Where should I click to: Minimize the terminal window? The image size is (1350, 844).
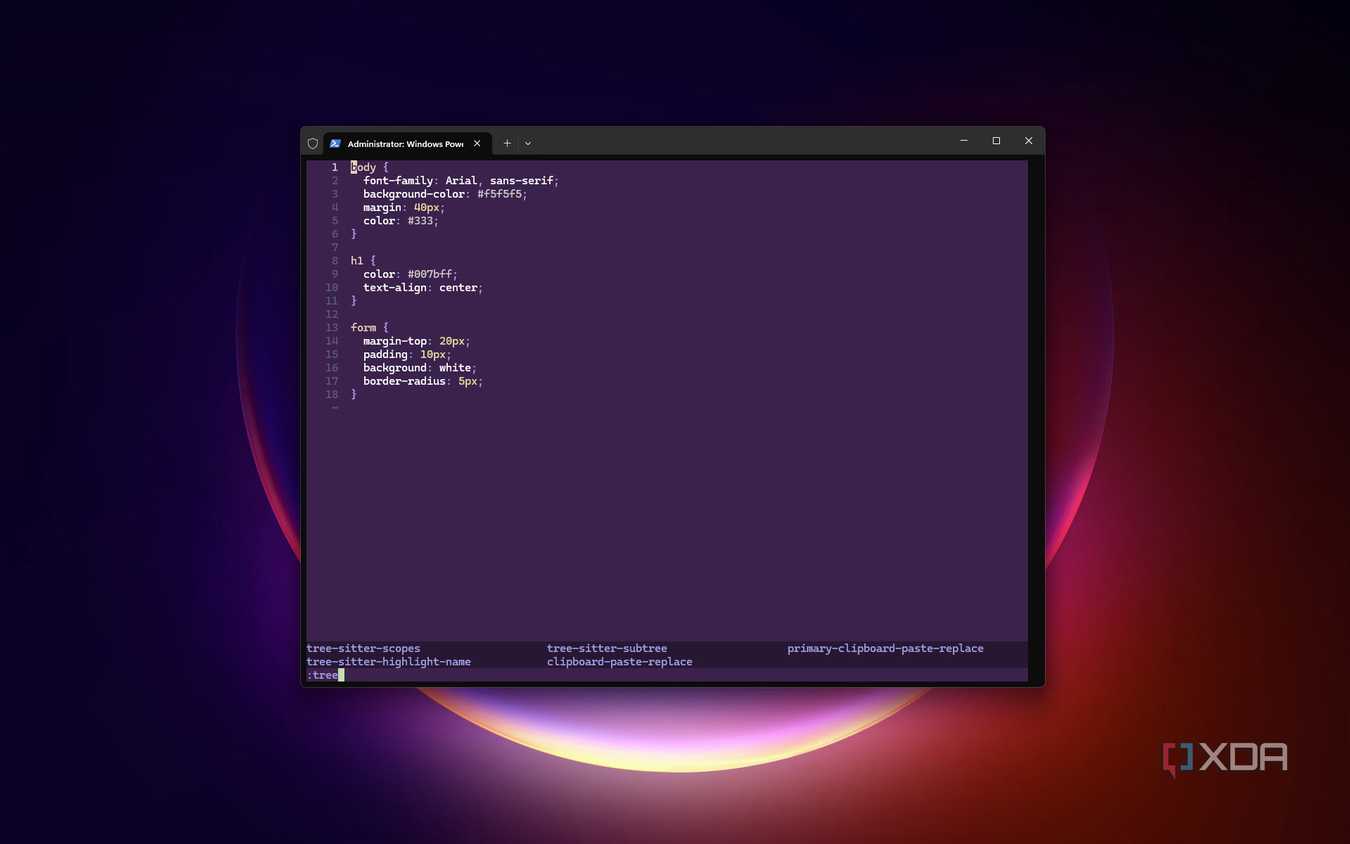click(964, 141)
